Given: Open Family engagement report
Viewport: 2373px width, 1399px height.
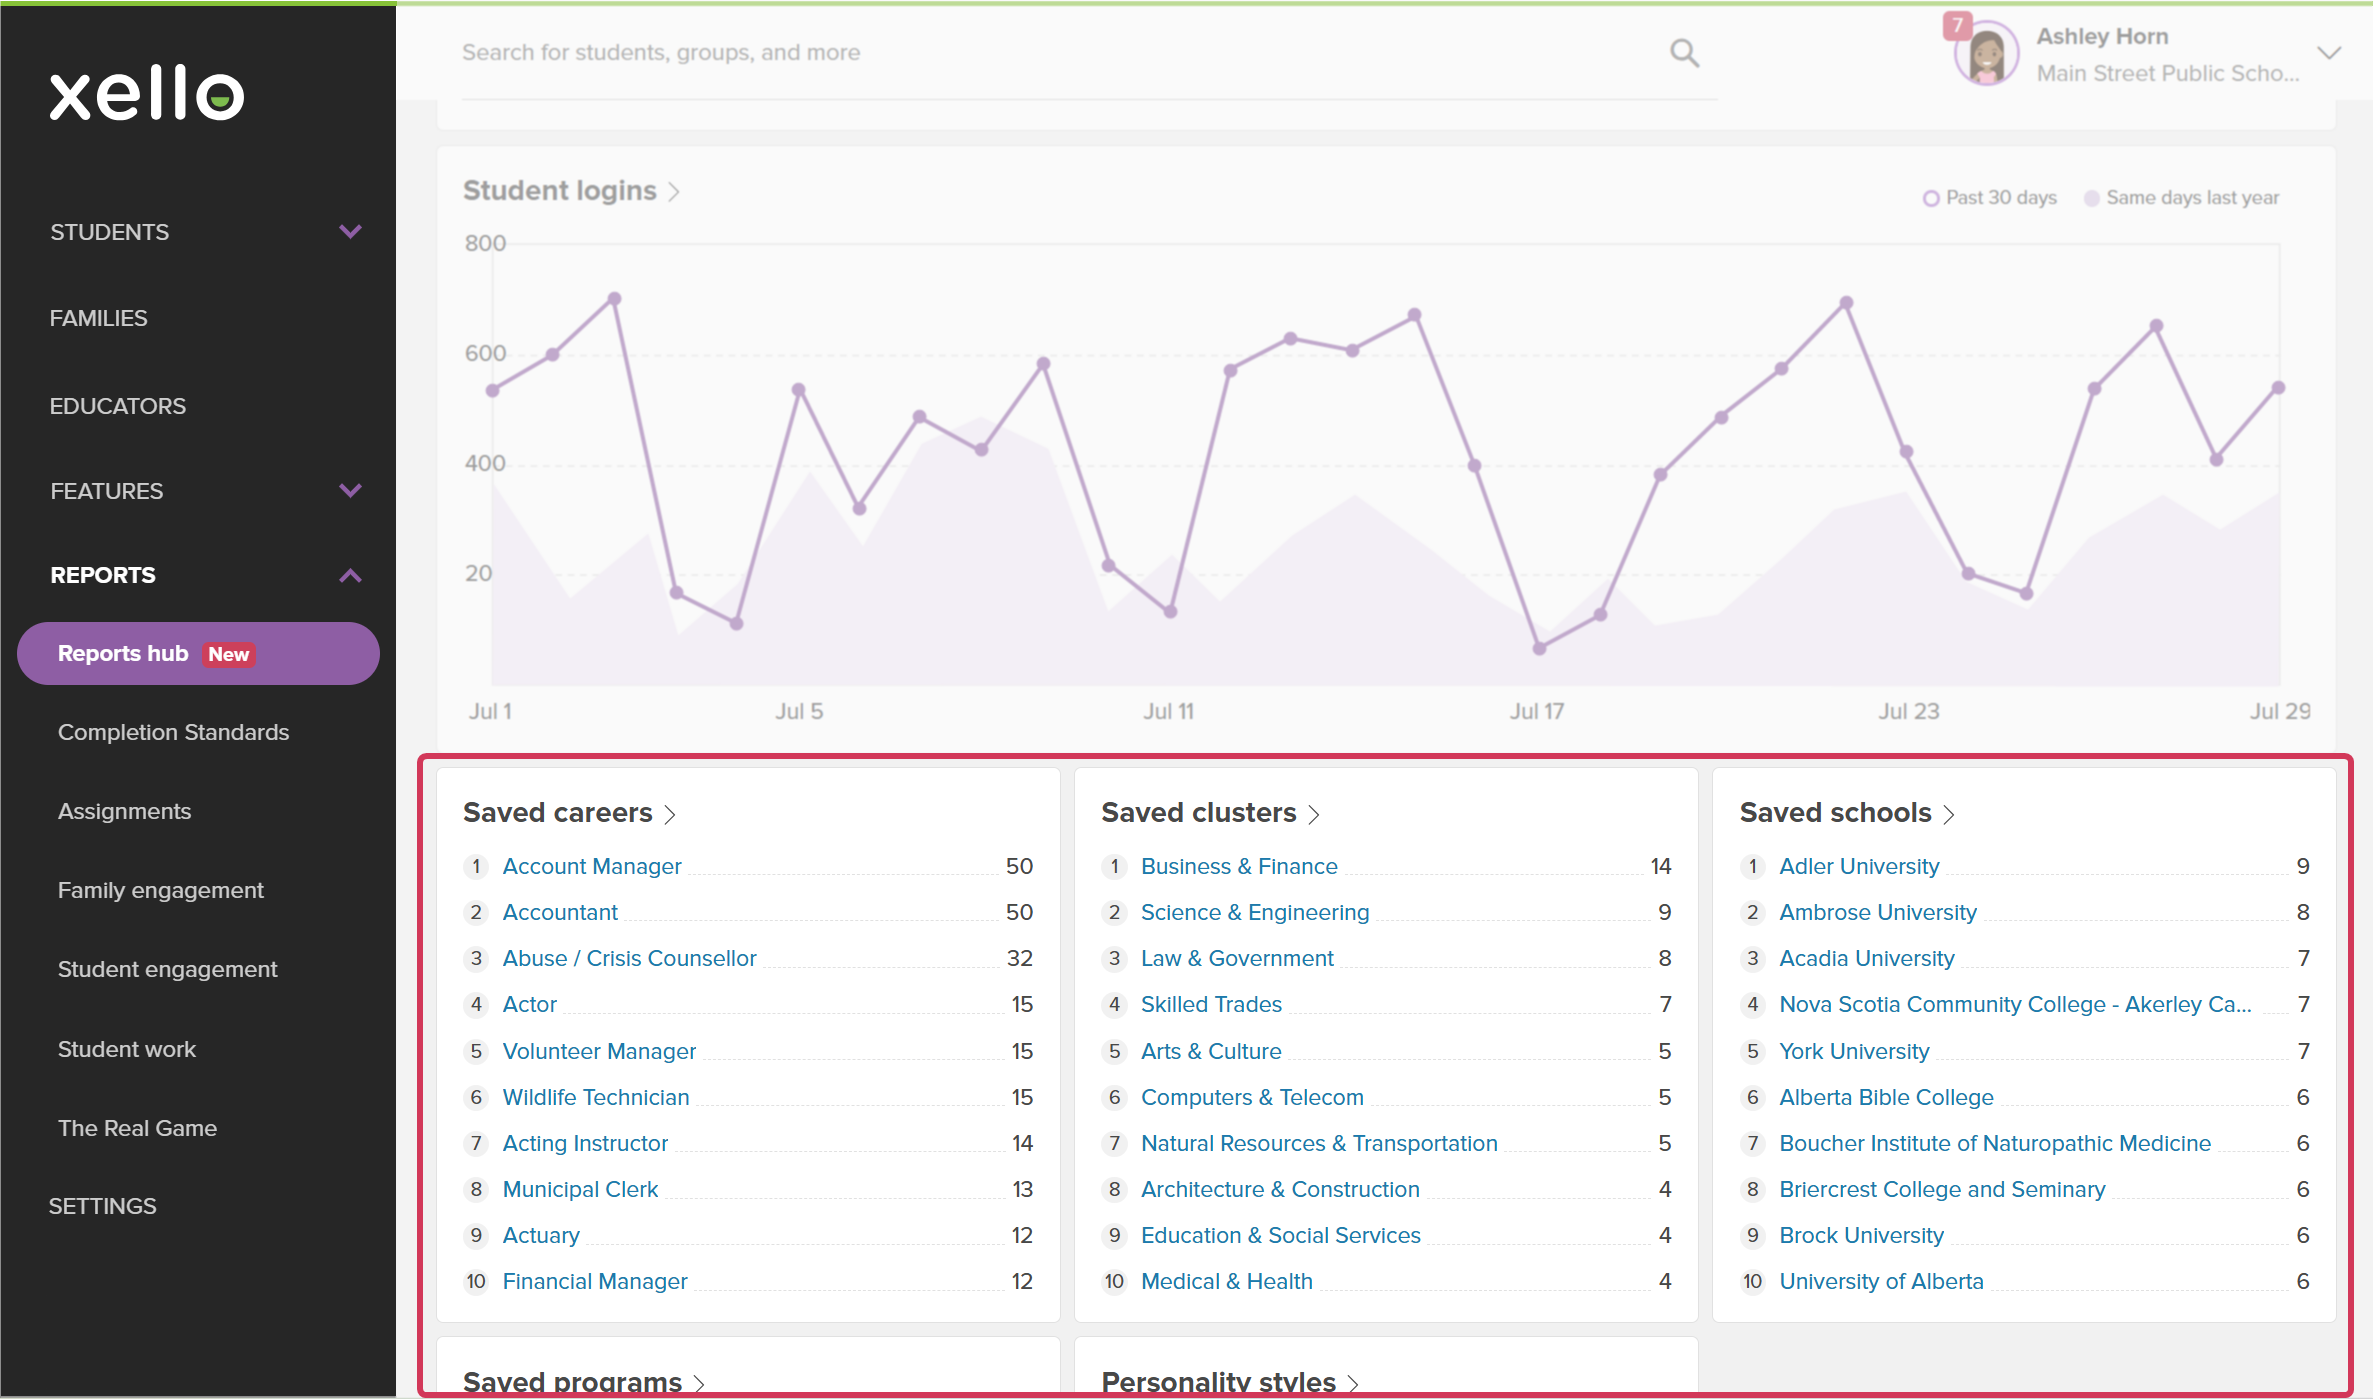Looking at the screenshot, I should pos(161,890).
